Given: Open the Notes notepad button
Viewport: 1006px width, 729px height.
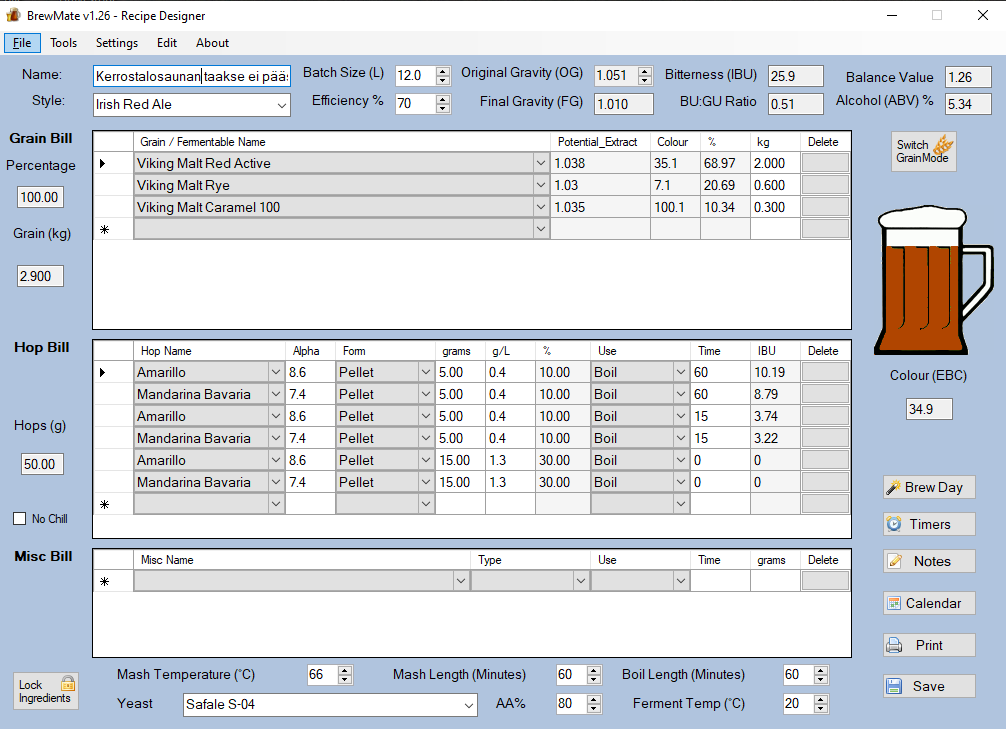Looking at the screenshot, I should coord(929,561).
